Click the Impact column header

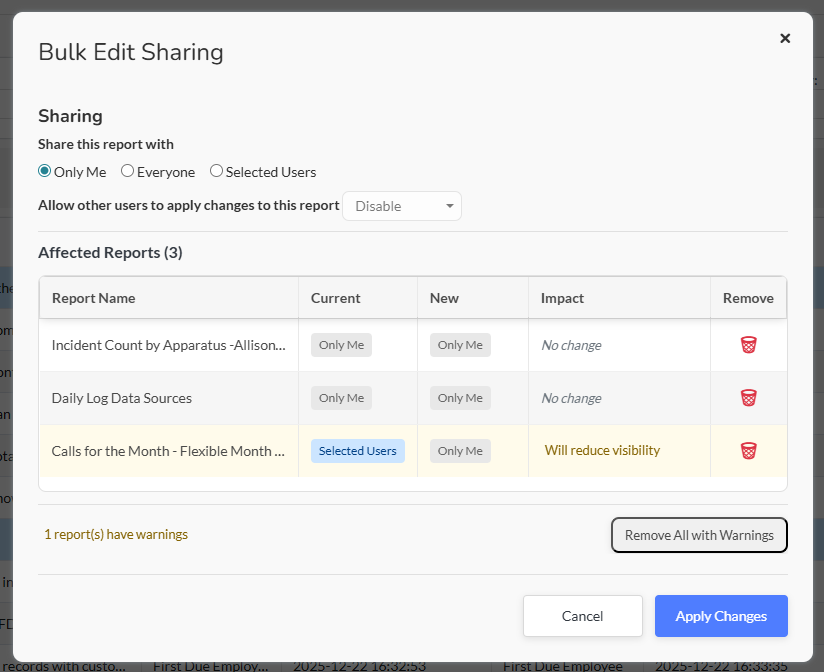tap(562, 298)
